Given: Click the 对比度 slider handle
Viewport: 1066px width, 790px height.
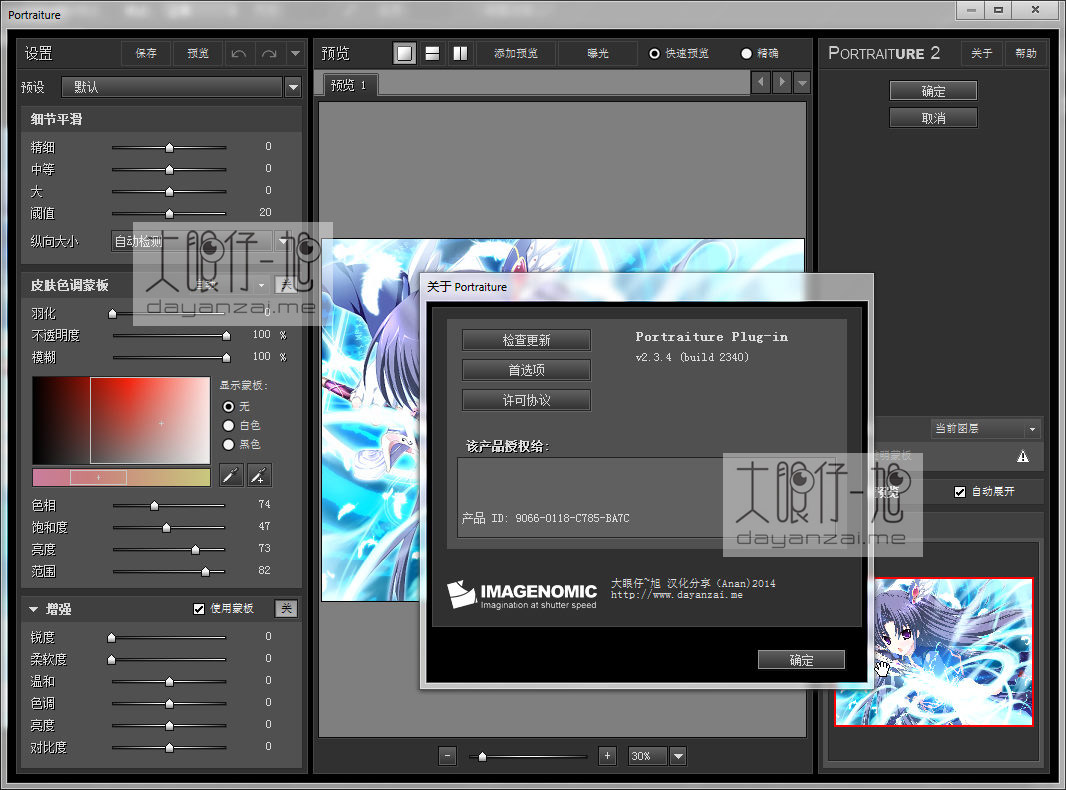Looking at the screenshot, I should pyautogui.click(x=169, y=747).
